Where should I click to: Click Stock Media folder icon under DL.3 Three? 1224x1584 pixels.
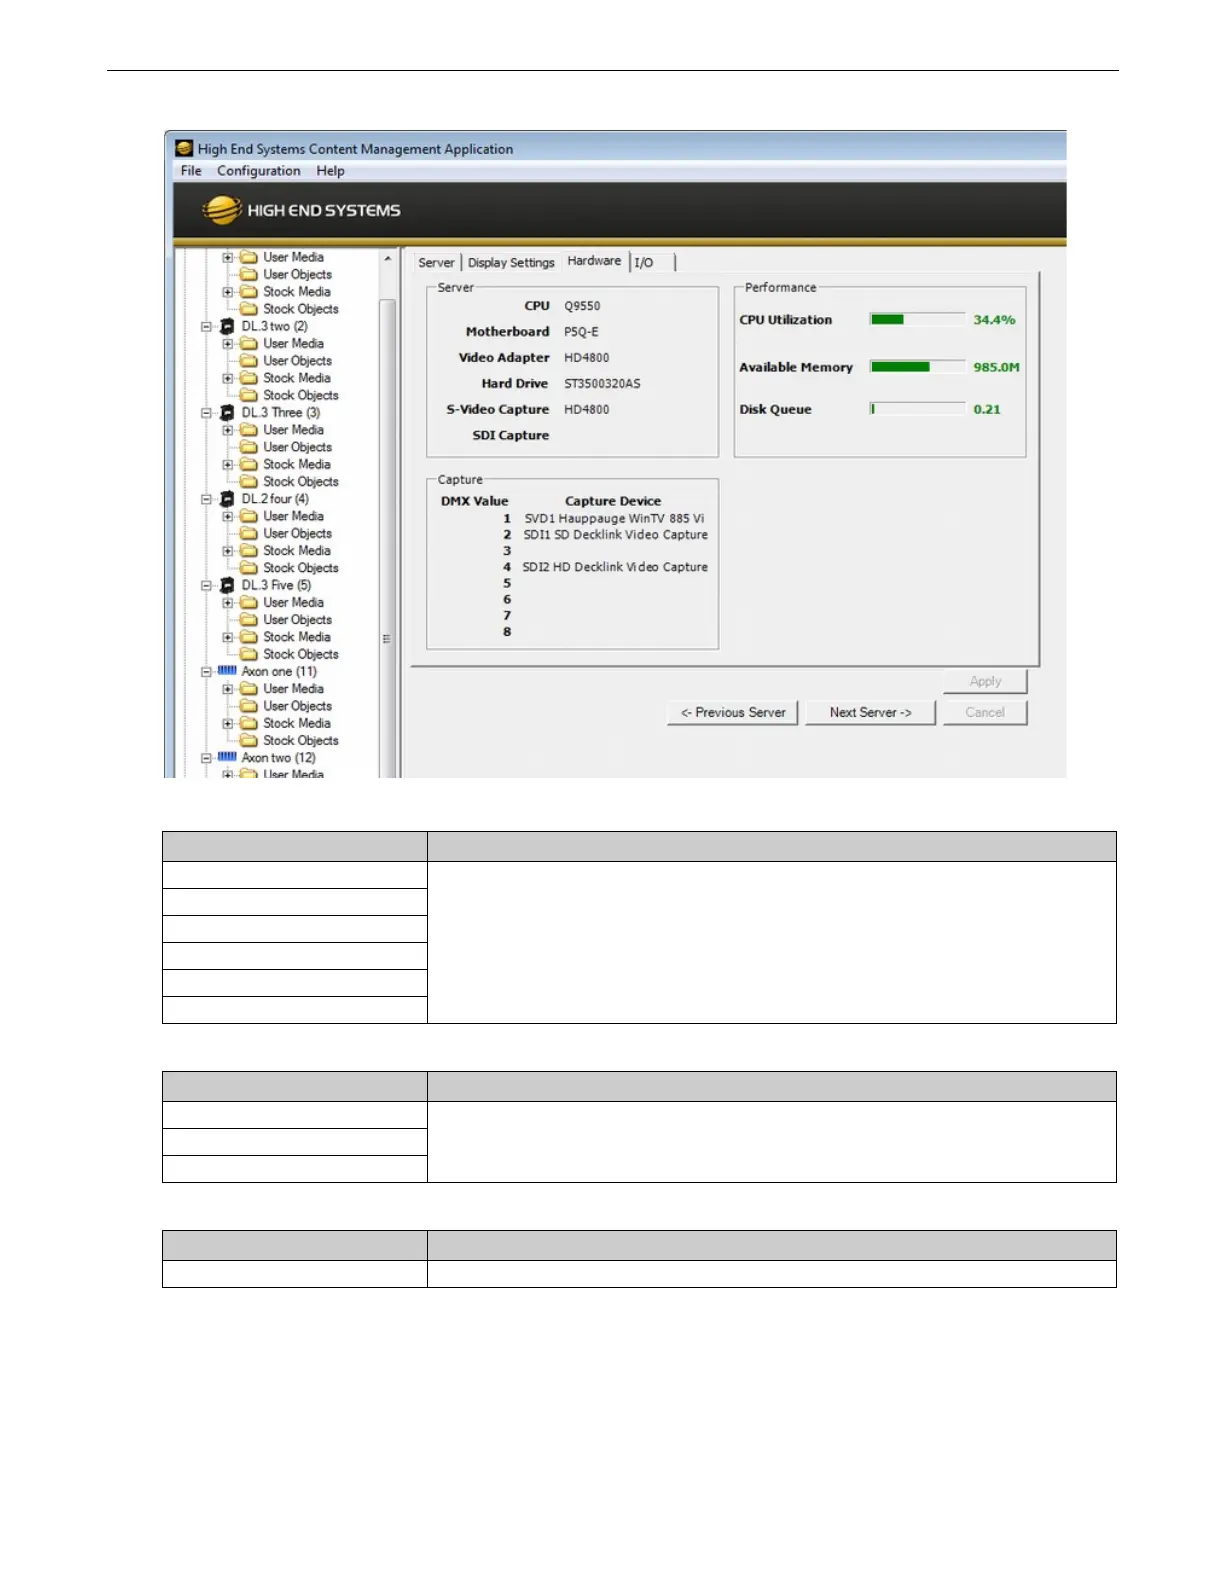tap(249, 464)
